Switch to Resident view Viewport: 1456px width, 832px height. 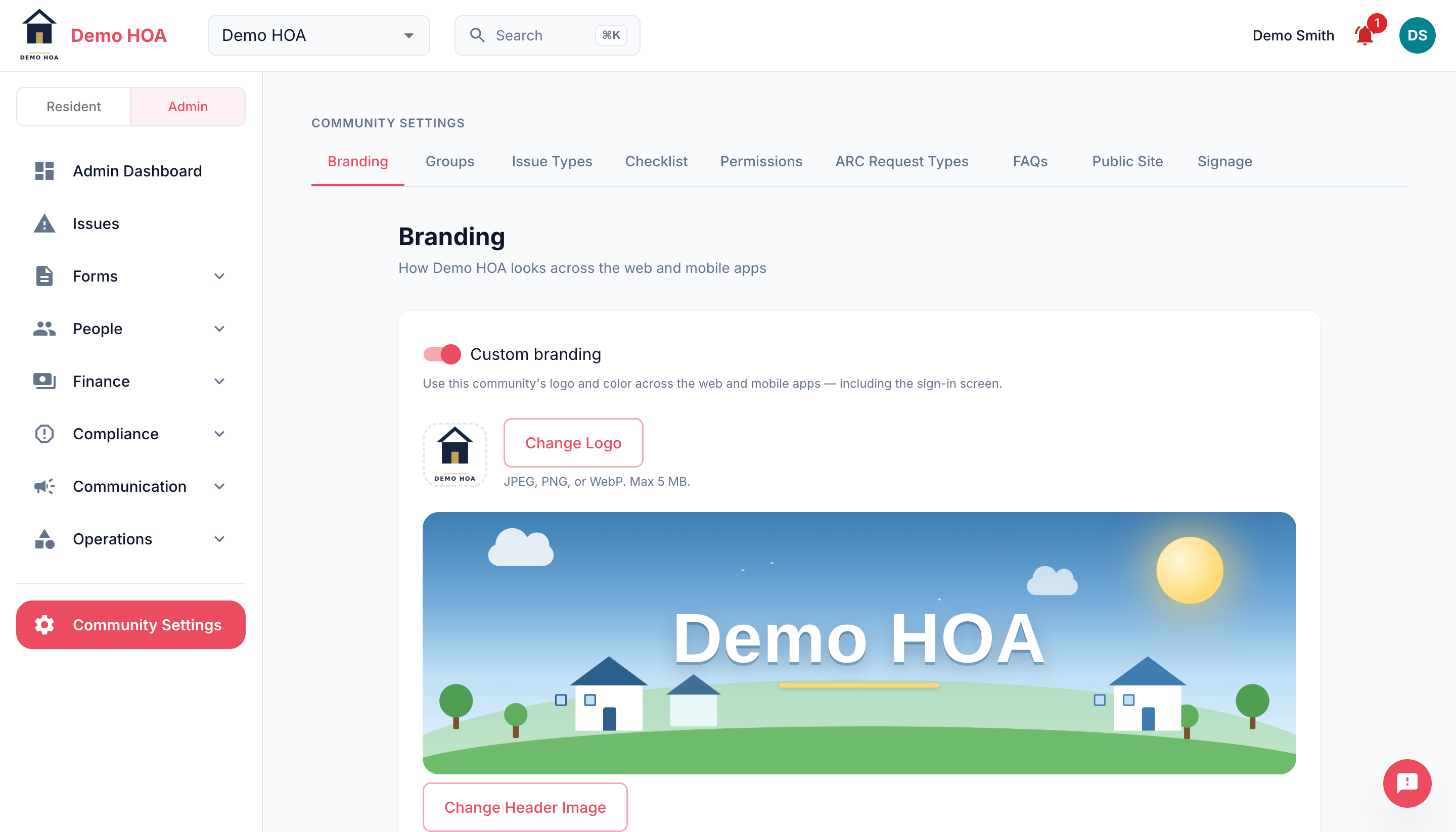pyautogui.click(x=74, y=107)
